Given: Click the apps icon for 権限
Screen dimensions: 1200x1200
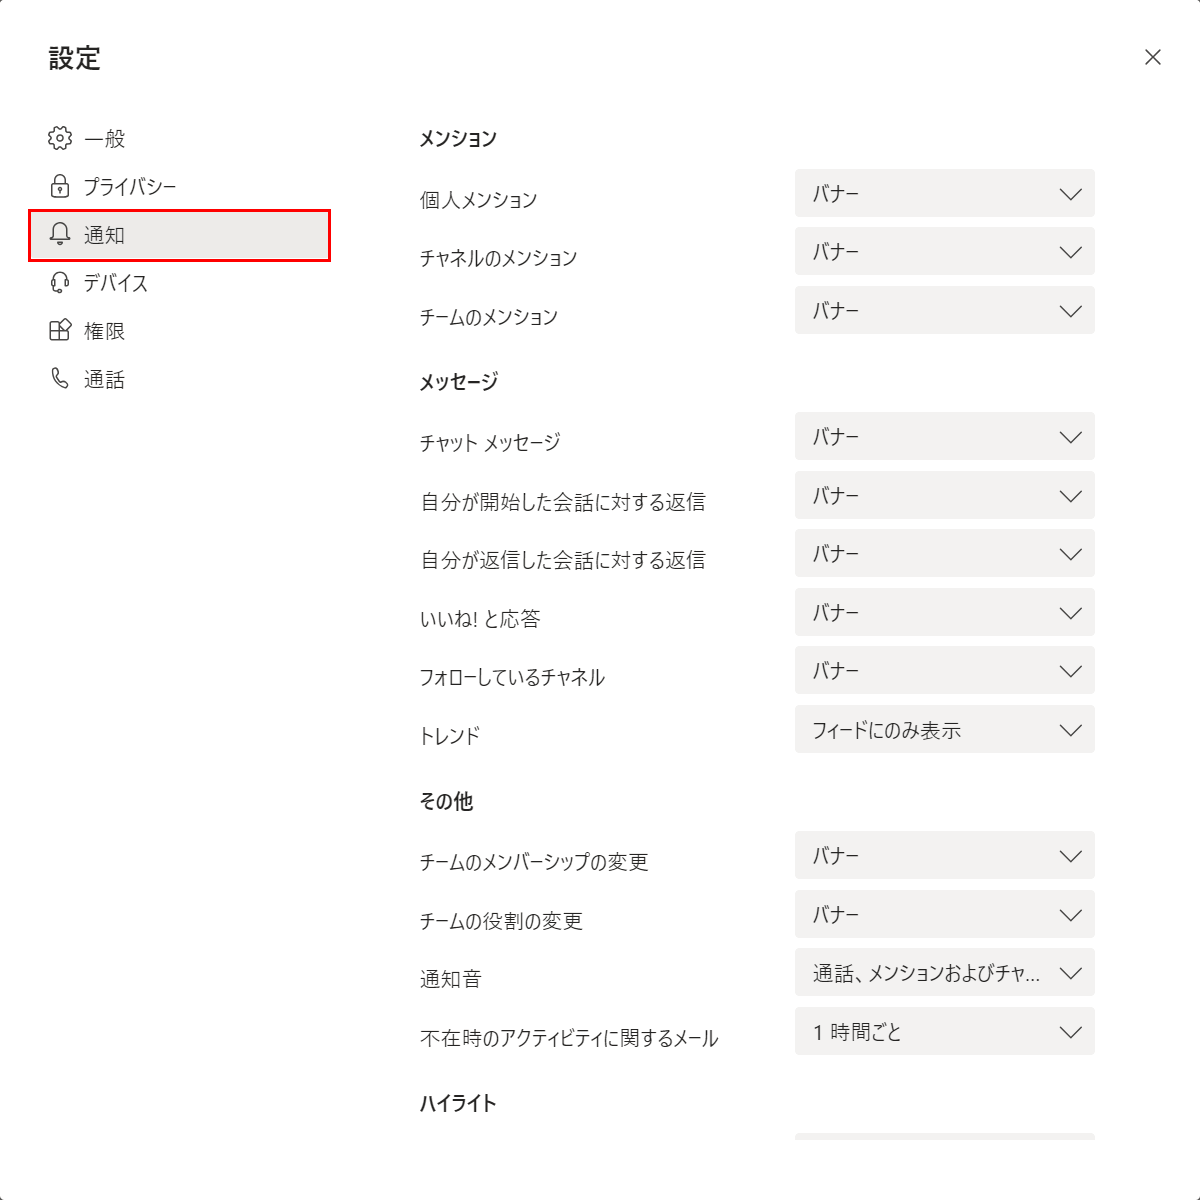Looking at the screenshot, I should (60, 330).
